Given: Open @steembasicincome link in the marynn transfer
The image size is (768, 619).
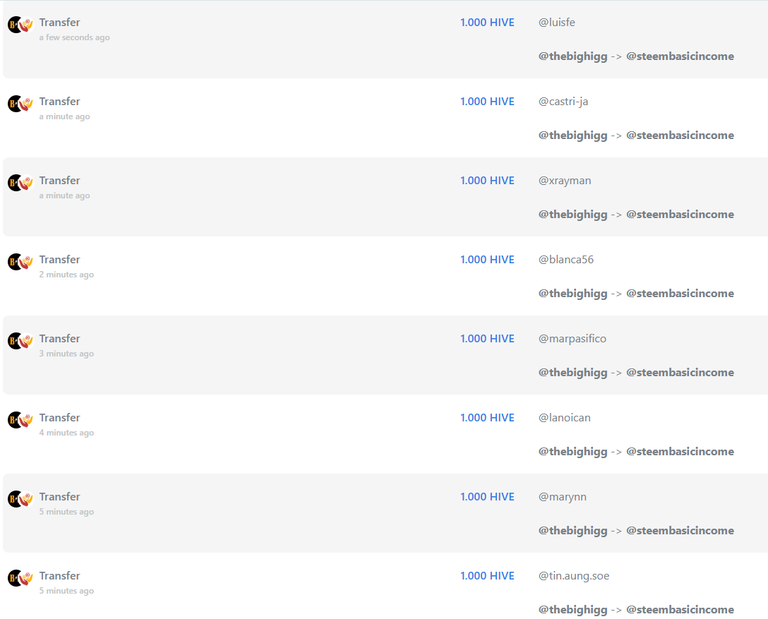Looking at the screenshot, I should click(x=680, y=531).
